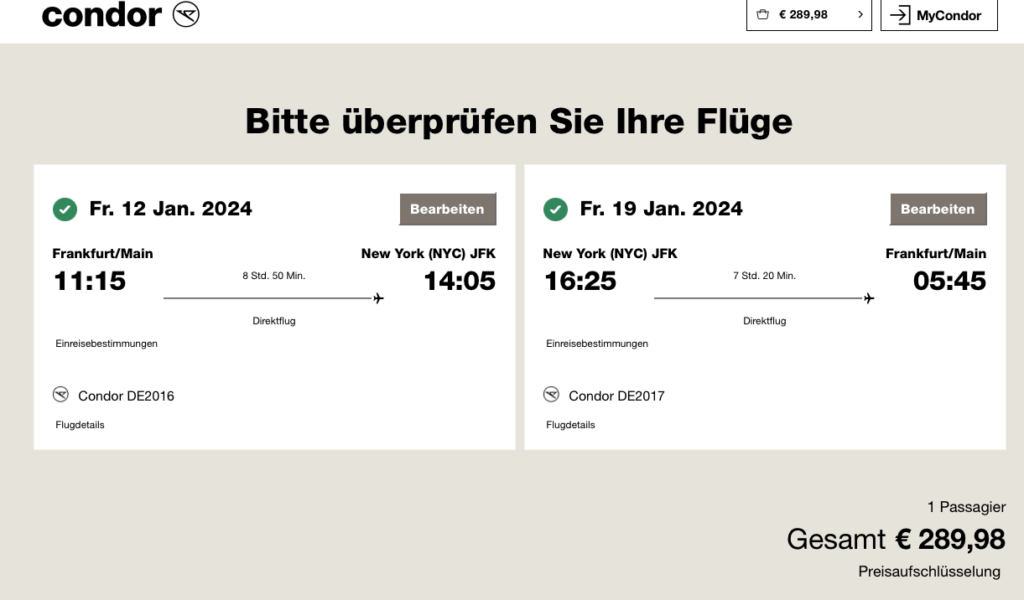Click the MyCondor login arrow icon

click(x=900, y=15)
